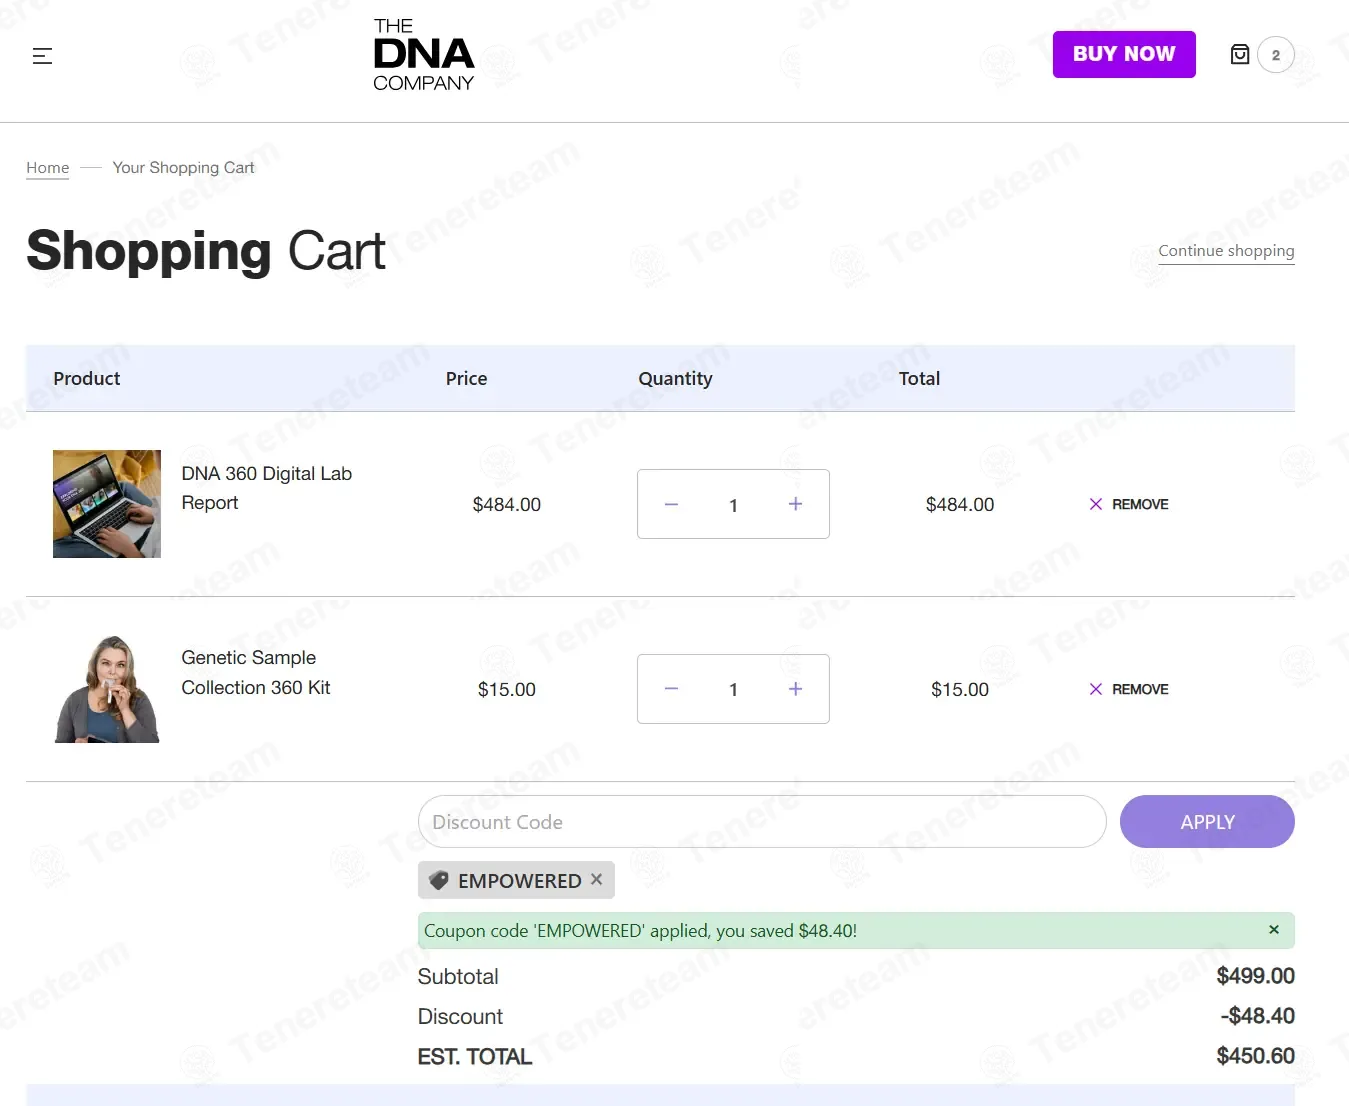Click the Shopping Cart page heading
Viewport: 1349px width, 1106px height.
(x=206, y=250)
